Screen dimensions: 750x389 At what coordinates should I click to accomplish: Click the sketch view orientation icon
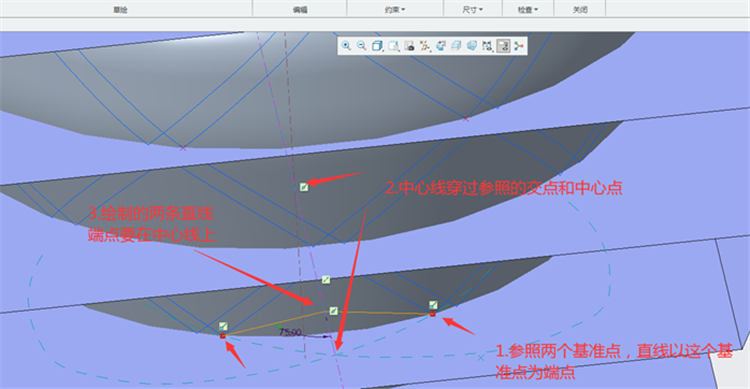pos(441,46)
